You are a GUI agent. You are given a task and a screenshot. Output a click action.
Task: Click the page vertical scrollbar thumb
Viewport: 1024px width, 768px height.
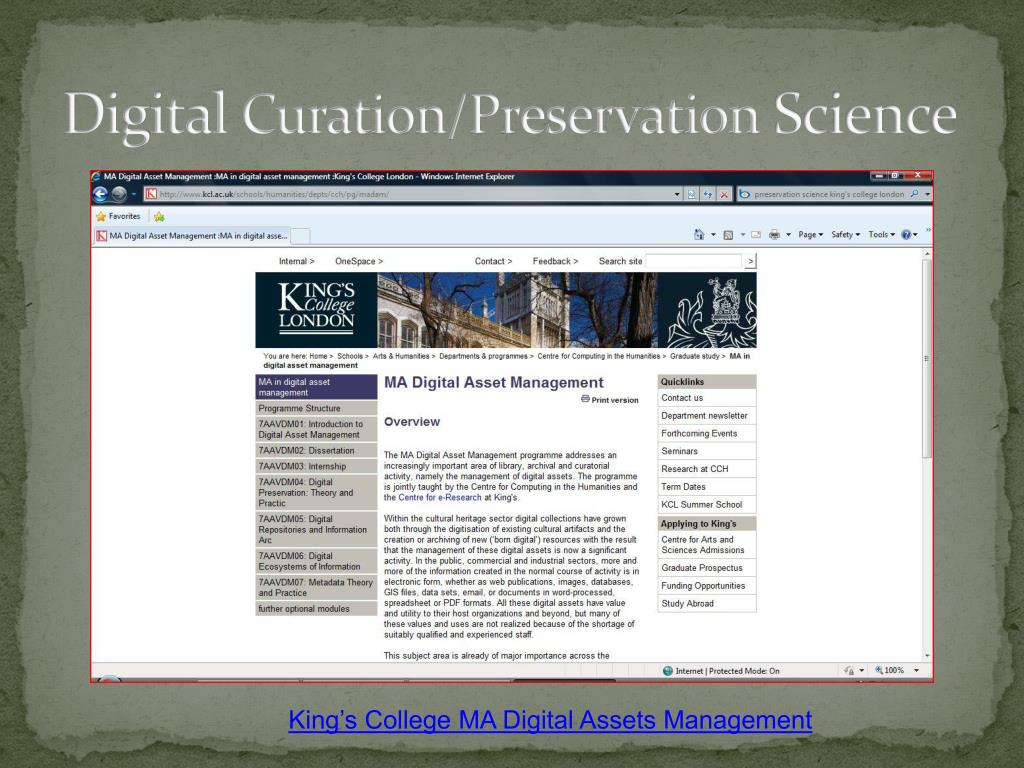[x=927, y=359]
